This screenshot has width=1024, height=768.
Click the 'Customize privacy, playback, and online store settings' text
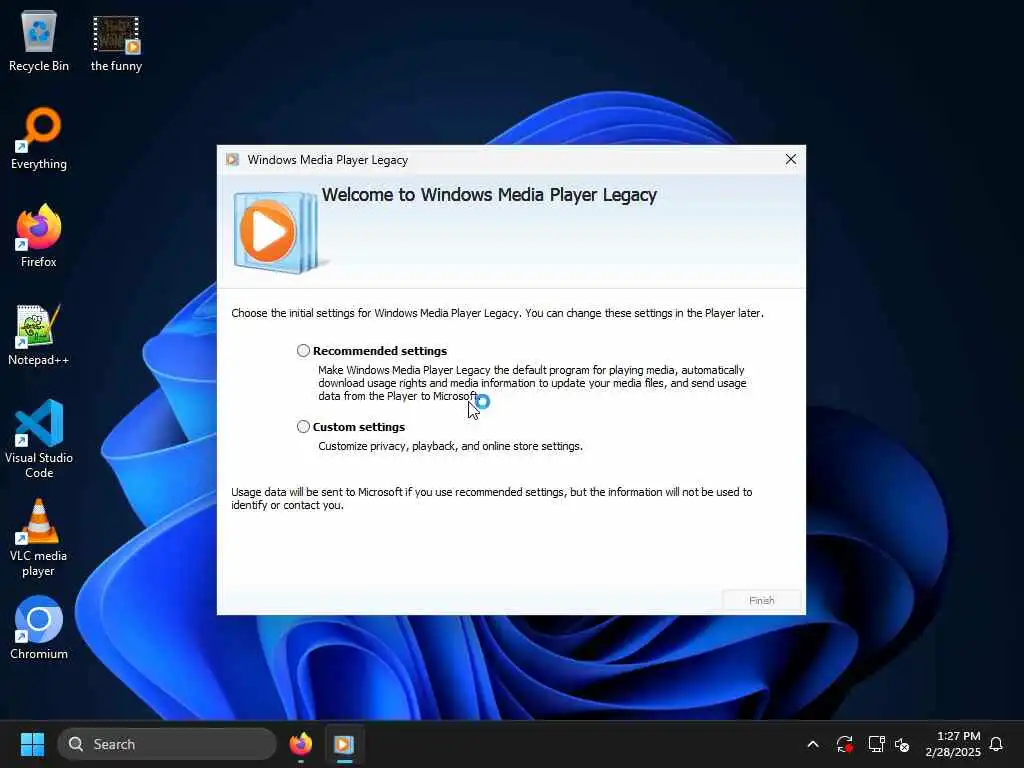[451, 446]
